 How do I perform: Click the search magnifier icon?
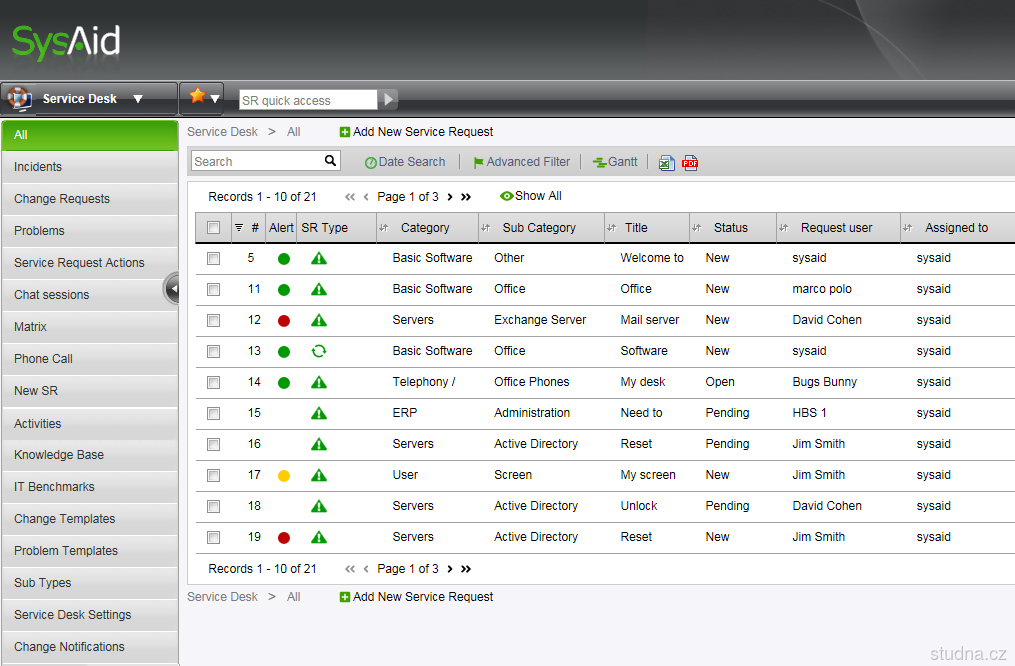(330, 161)
